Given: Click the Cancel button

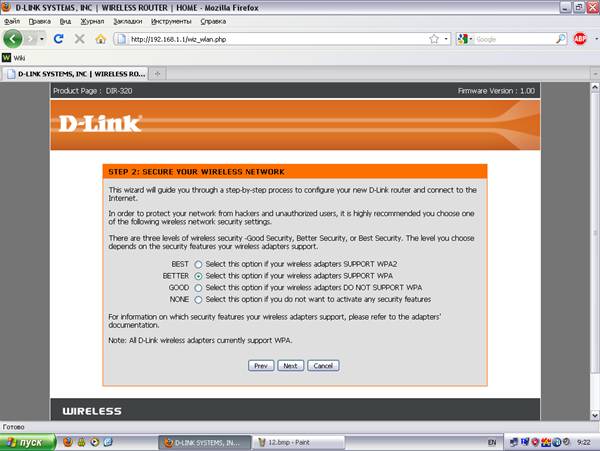Looking at the screenshot, I should coord(323,366).
